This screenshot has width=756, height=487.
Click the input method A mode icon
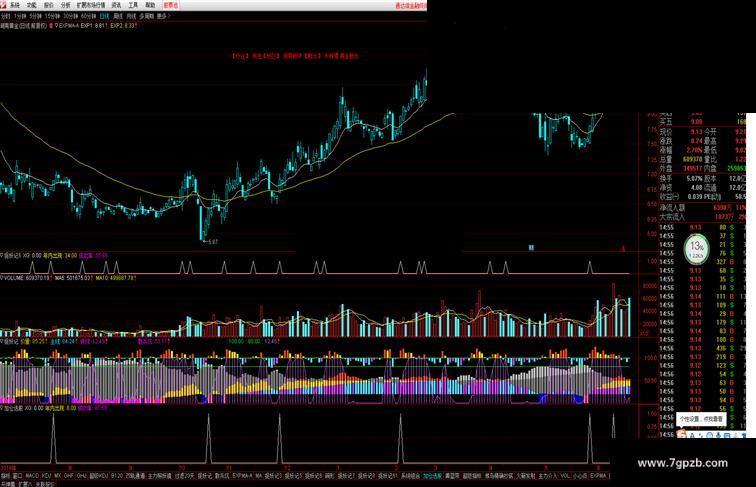pos(693,435)
